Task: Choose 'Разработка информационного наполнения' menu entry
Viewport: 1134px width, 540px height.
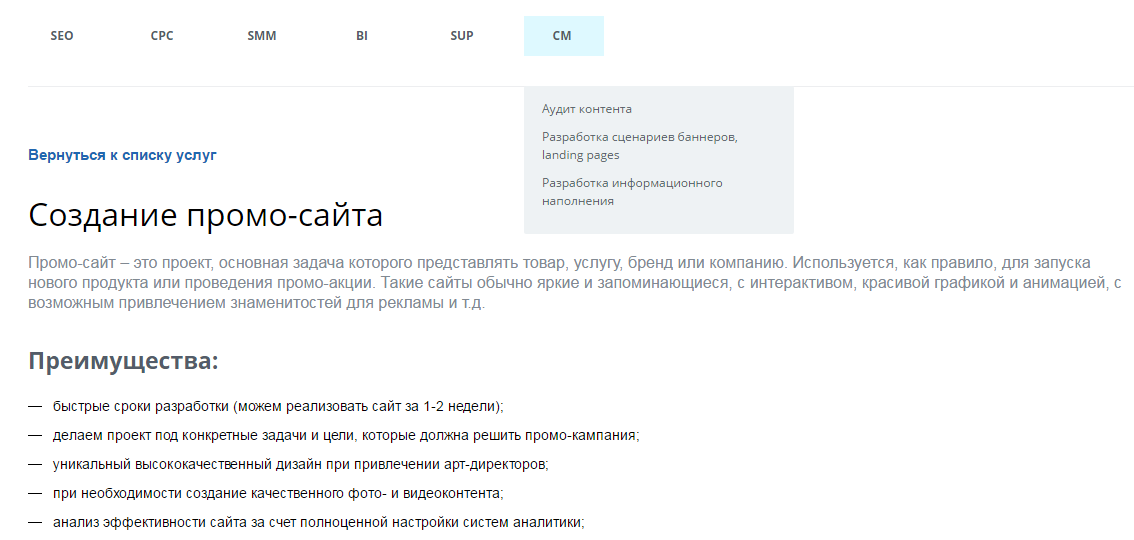Action: [x=632, y=192]
